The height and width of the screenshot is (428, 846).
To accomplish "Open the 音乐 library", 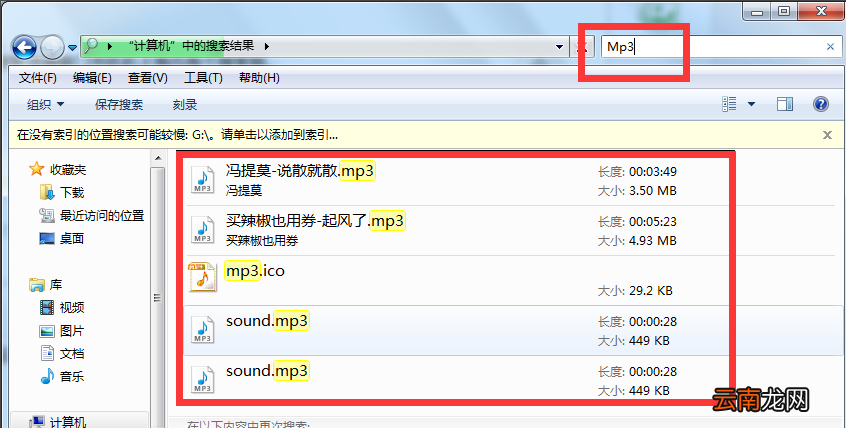I will 72,376.
